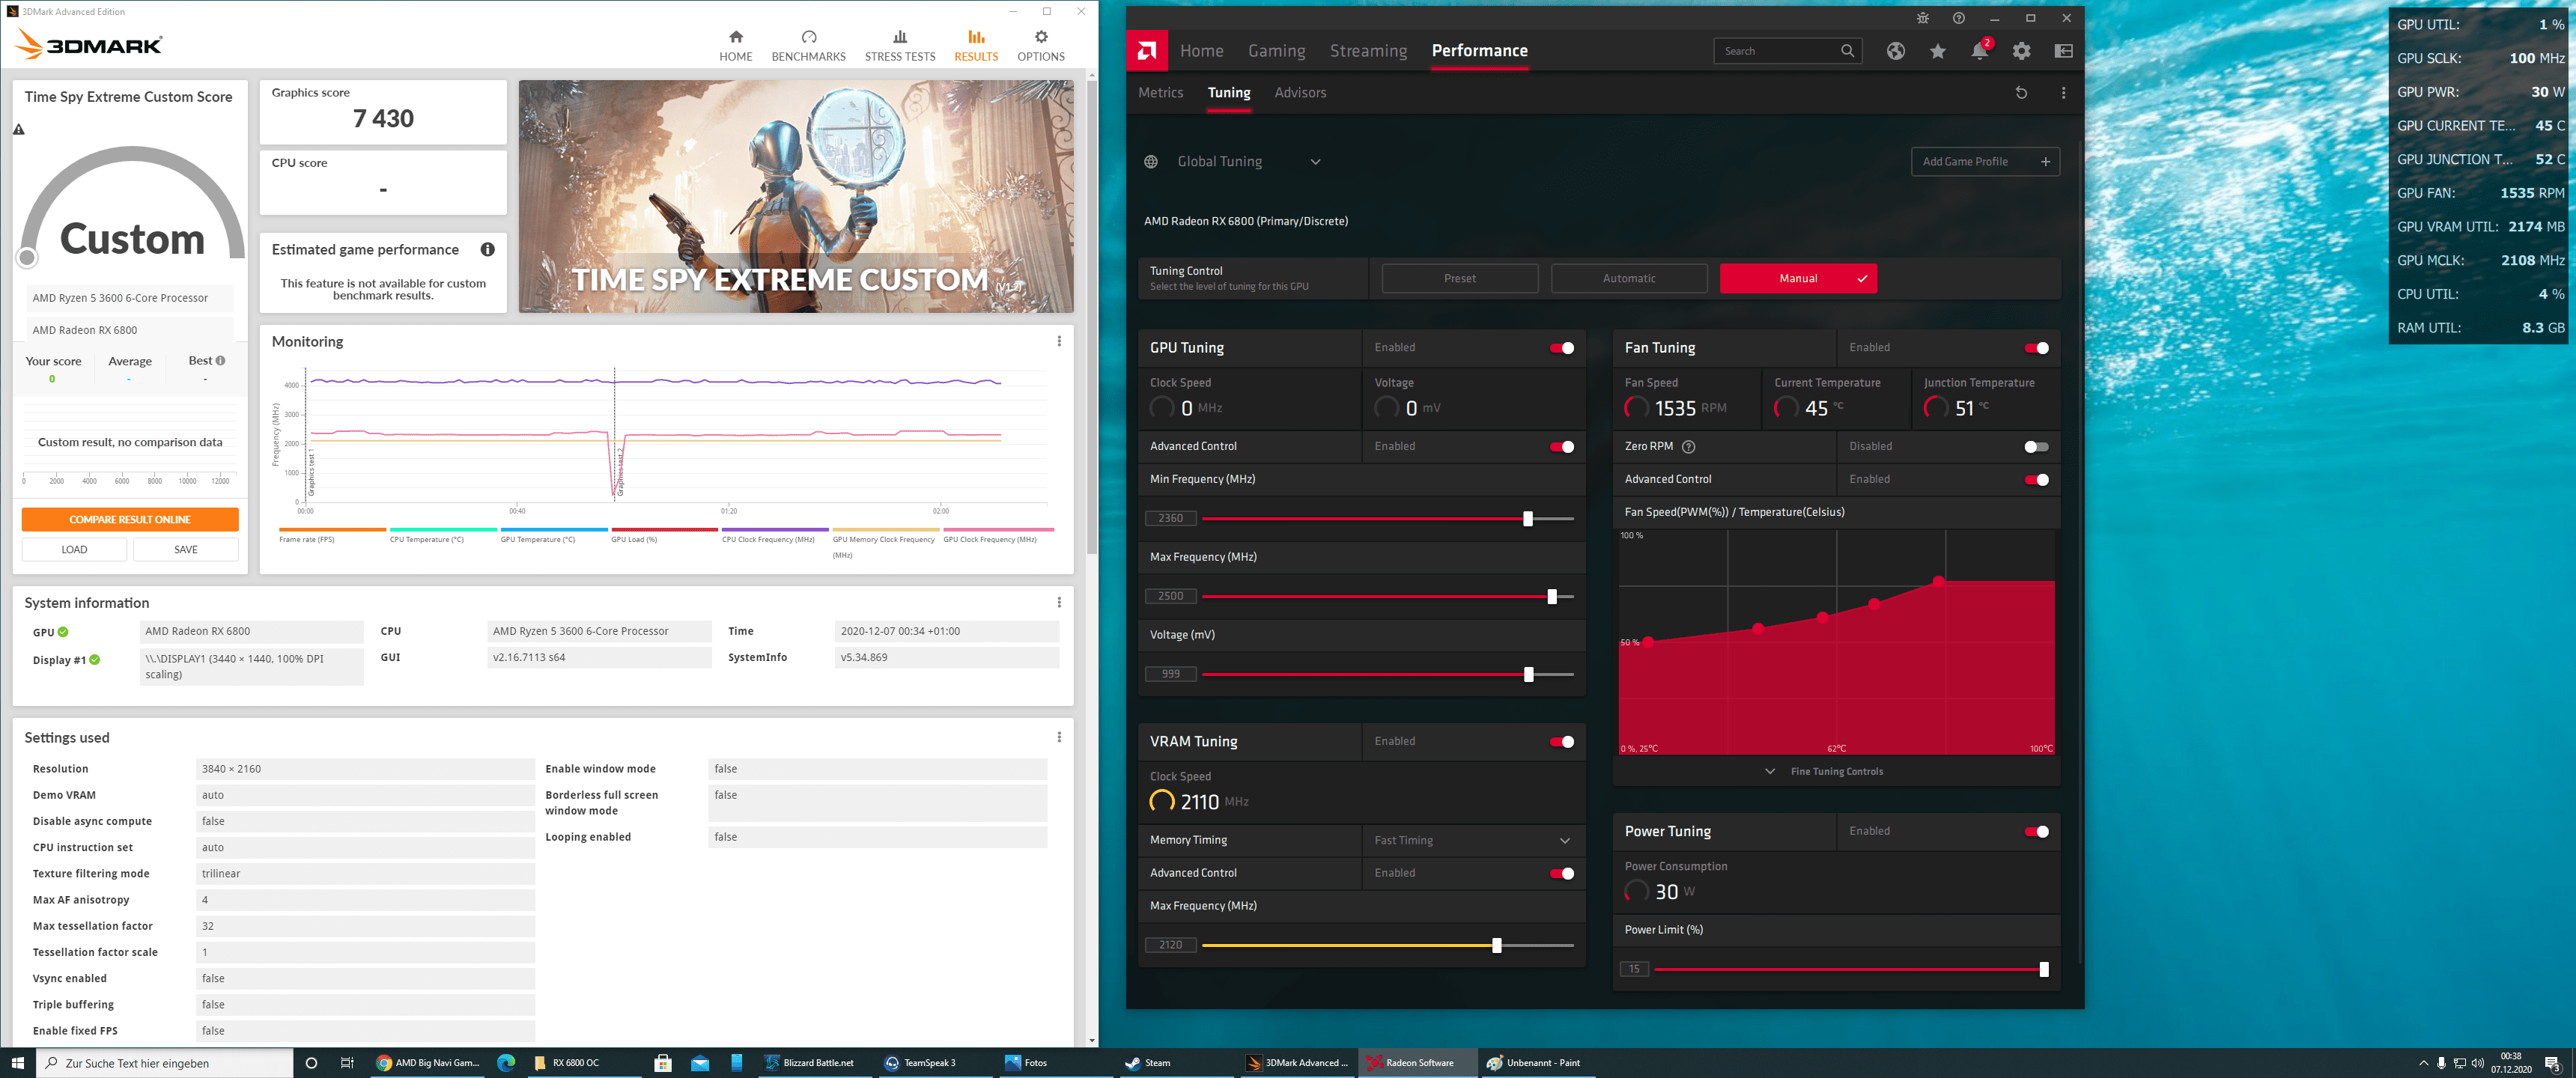Toggle GPU Tuning Advanced Control switch
Image resolution: width=2576 pixels, height=1078 pixels.
pyautogui.click(x=1562, y=447)
